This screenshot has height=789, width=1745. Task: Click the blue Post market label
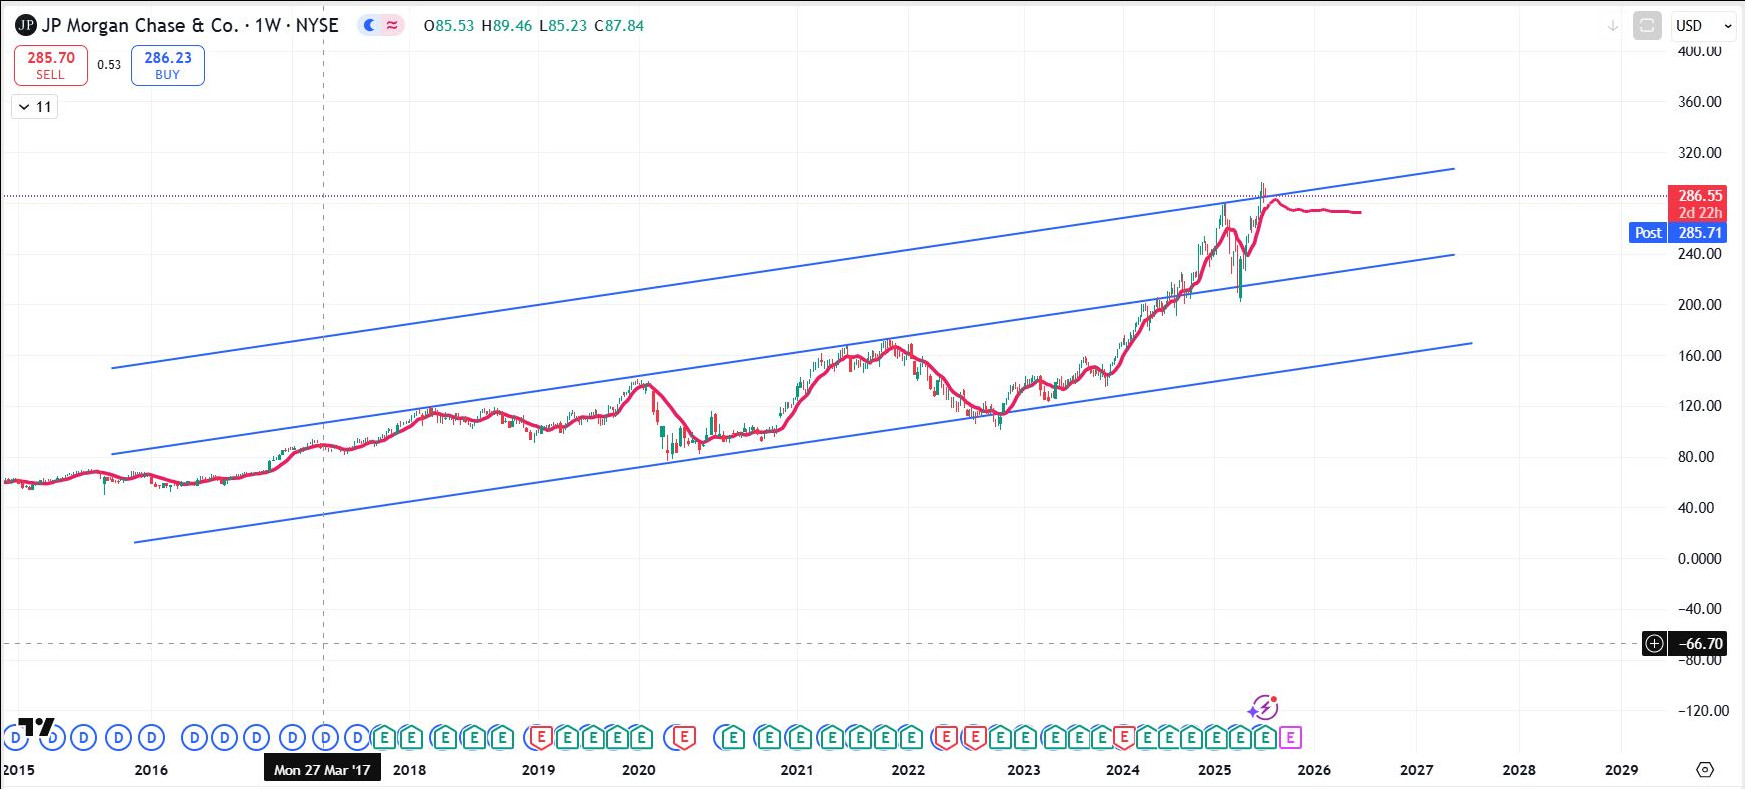point(1648,233)
